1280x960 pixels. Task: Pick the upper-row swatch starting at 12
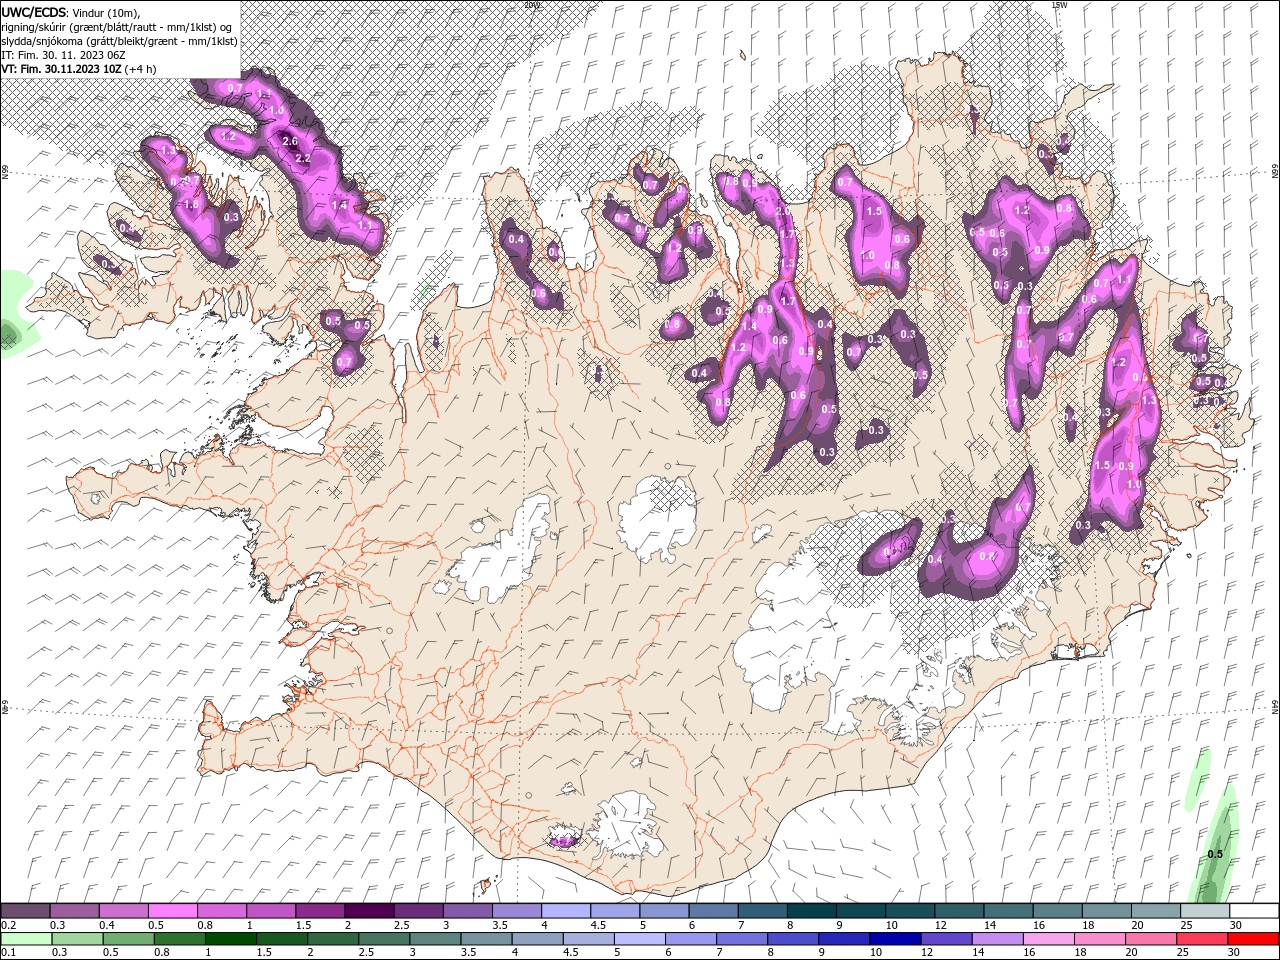tap(959, 911)
